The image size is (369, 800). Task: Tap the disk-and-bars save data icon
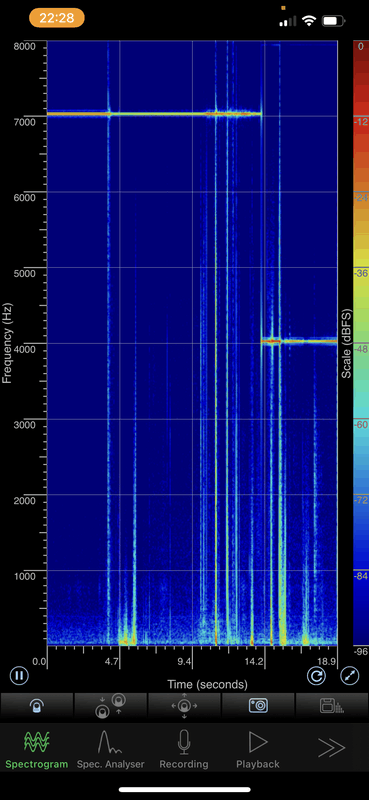point(332,706)
